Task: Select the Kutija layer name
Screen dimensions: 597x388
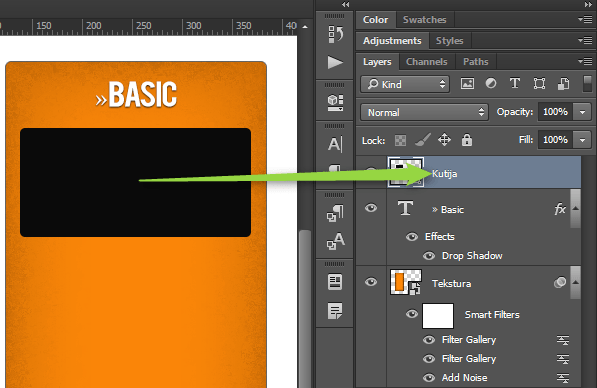Action: [x=444, y=174]
